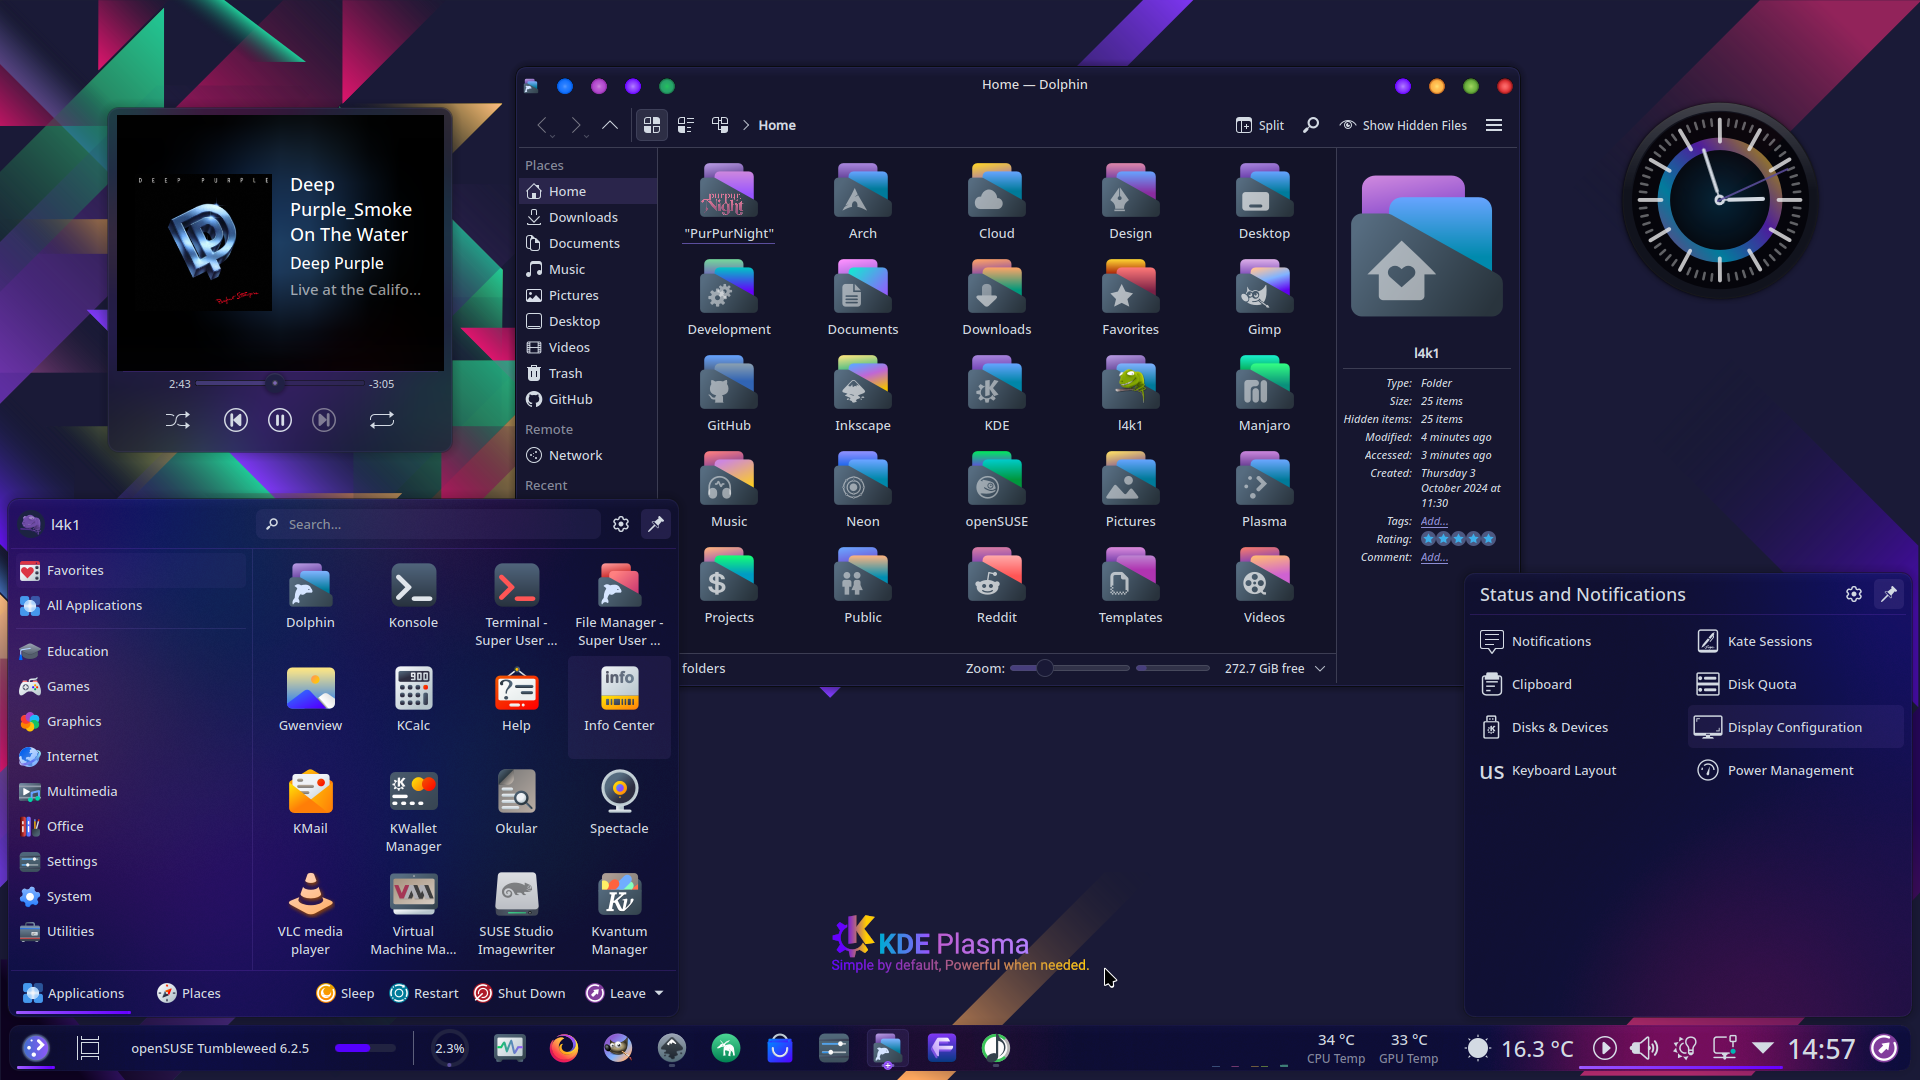Skip to previous track in player

(x=236, y=420)
